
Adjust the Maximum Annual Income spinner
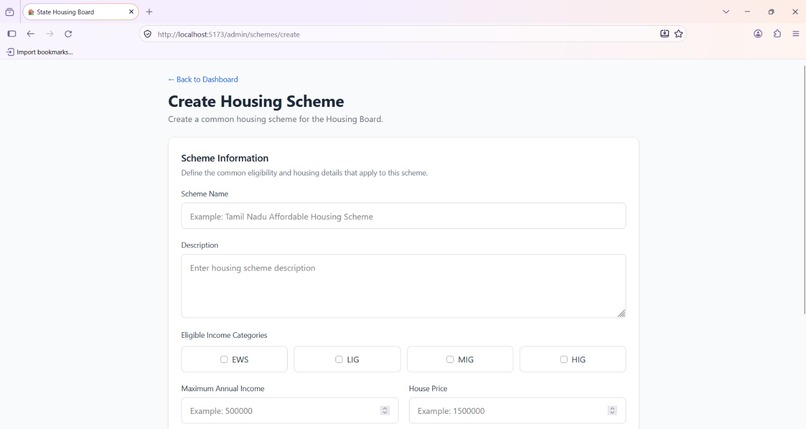[384, 411]
